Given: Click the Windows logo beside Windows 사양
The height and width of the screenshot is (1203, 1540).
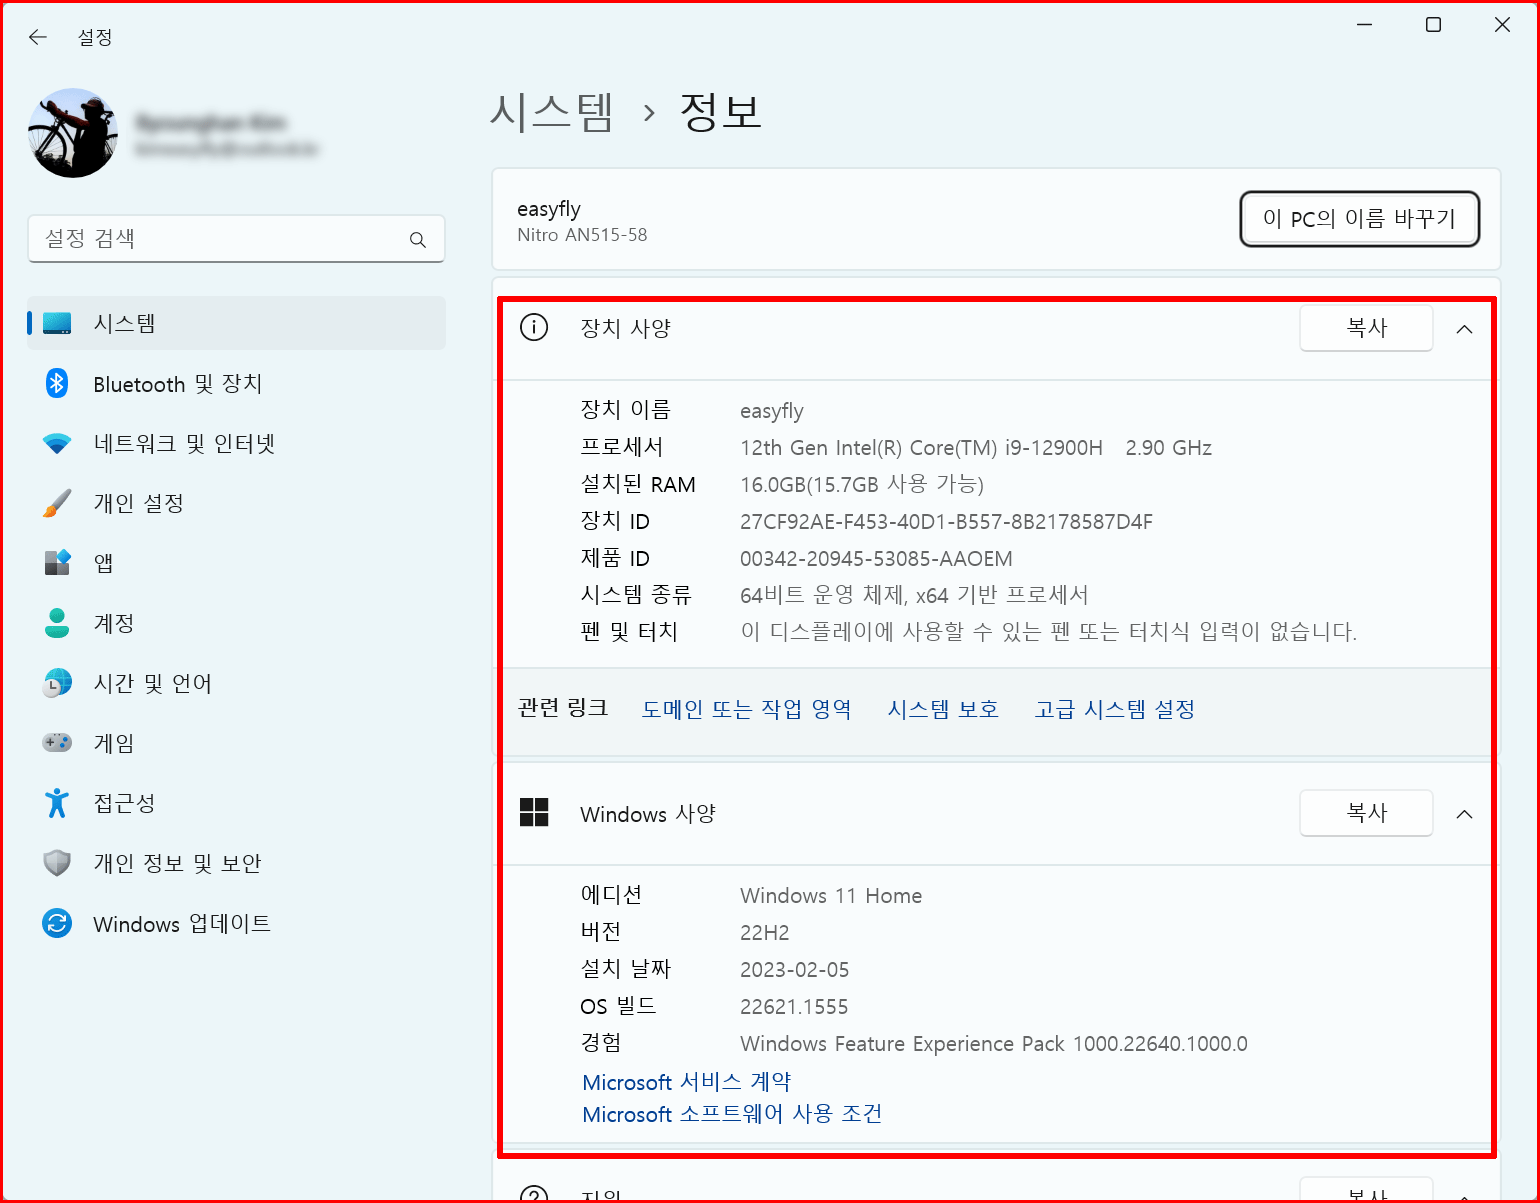Looking at the screenshot, I should (534, 813).
